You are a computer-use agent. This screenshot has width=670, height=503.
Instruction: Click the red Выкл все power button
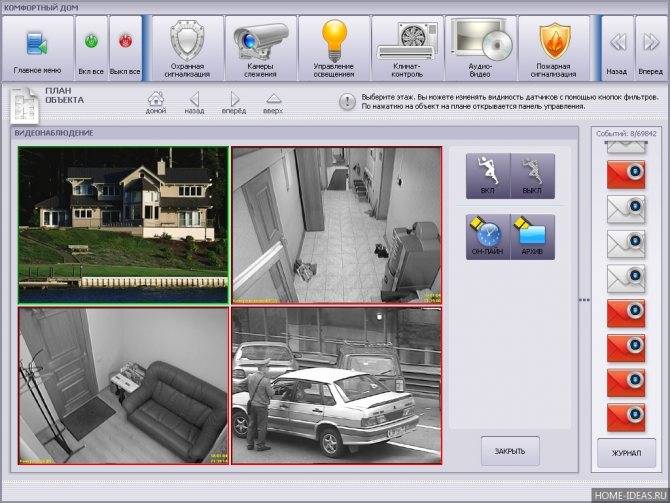pos(125,48)
